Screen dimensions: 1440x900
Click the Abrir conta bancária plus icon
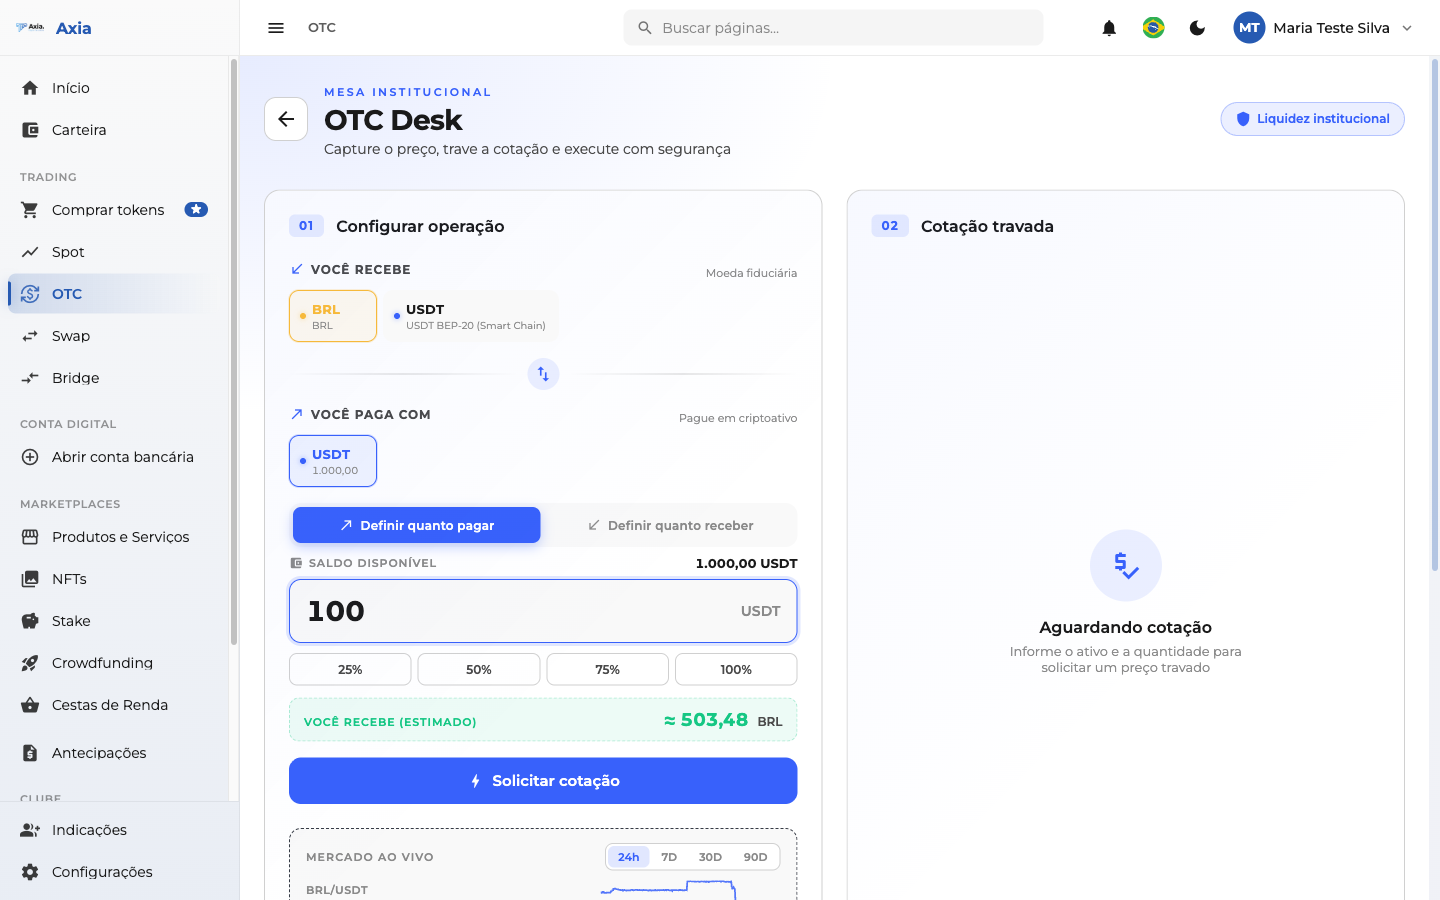(30, 457)
